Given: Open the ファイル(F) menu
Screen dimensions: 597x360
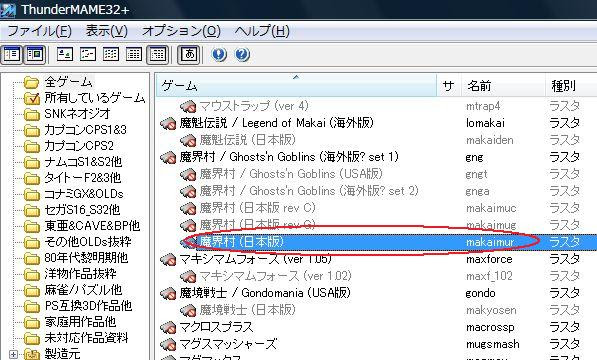Looking at the screenshot, I should (x=39, y=31).
